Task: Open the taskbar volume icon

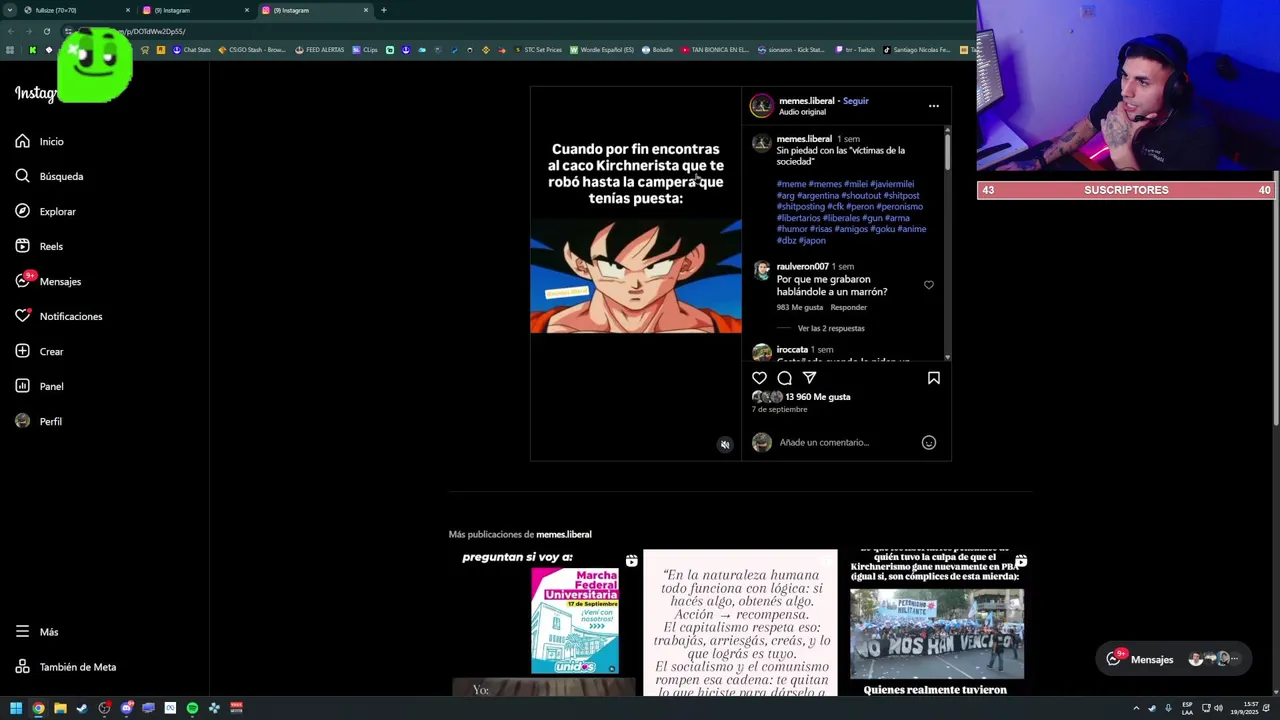Action: [1218, 709]
